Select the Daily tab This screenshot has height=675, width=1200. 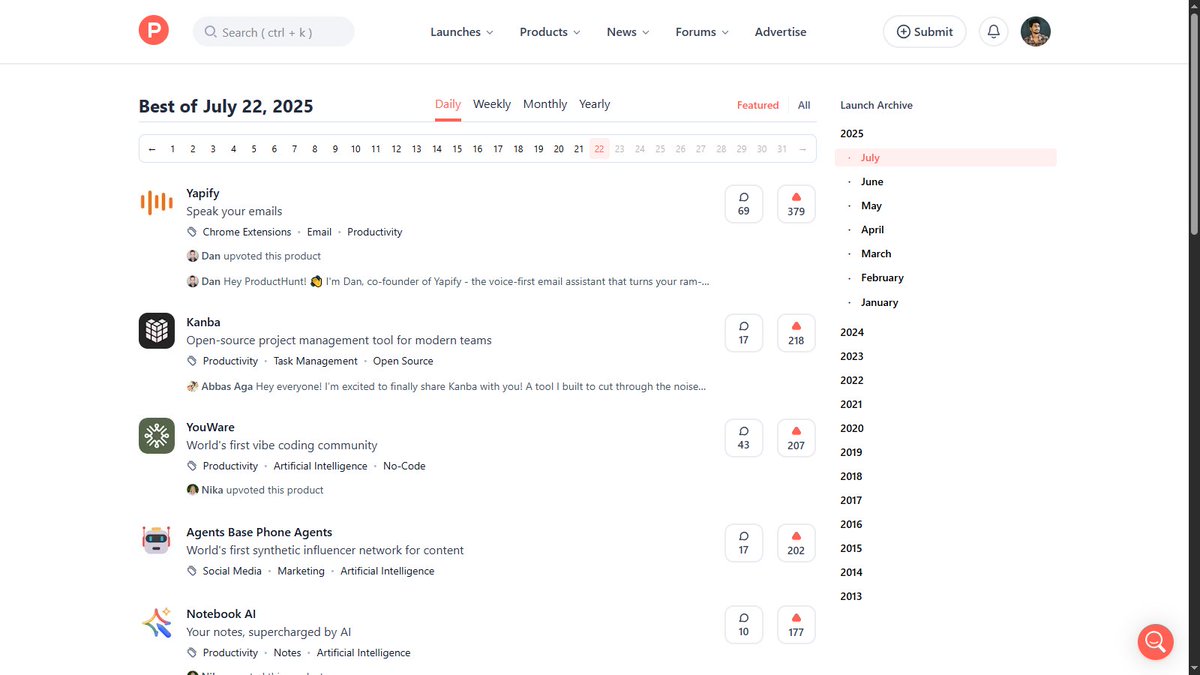[x=448, y=104]
